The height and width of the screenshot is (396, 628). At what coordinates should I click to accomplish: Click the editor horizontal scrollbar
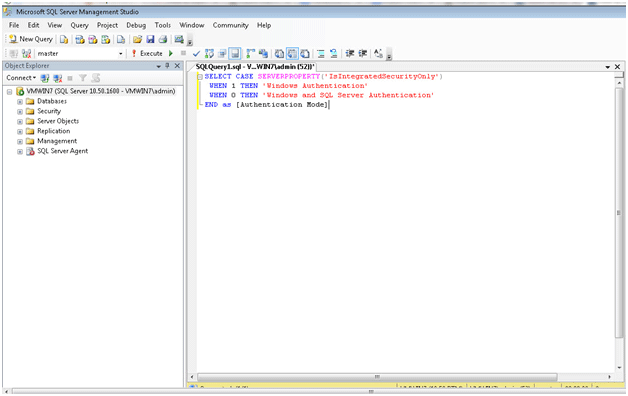377,377
